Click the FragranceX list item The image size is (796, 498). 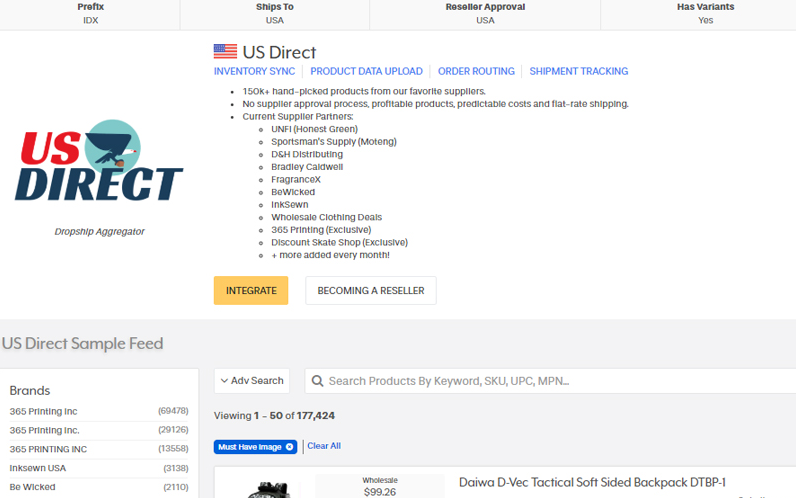[295, 180]
